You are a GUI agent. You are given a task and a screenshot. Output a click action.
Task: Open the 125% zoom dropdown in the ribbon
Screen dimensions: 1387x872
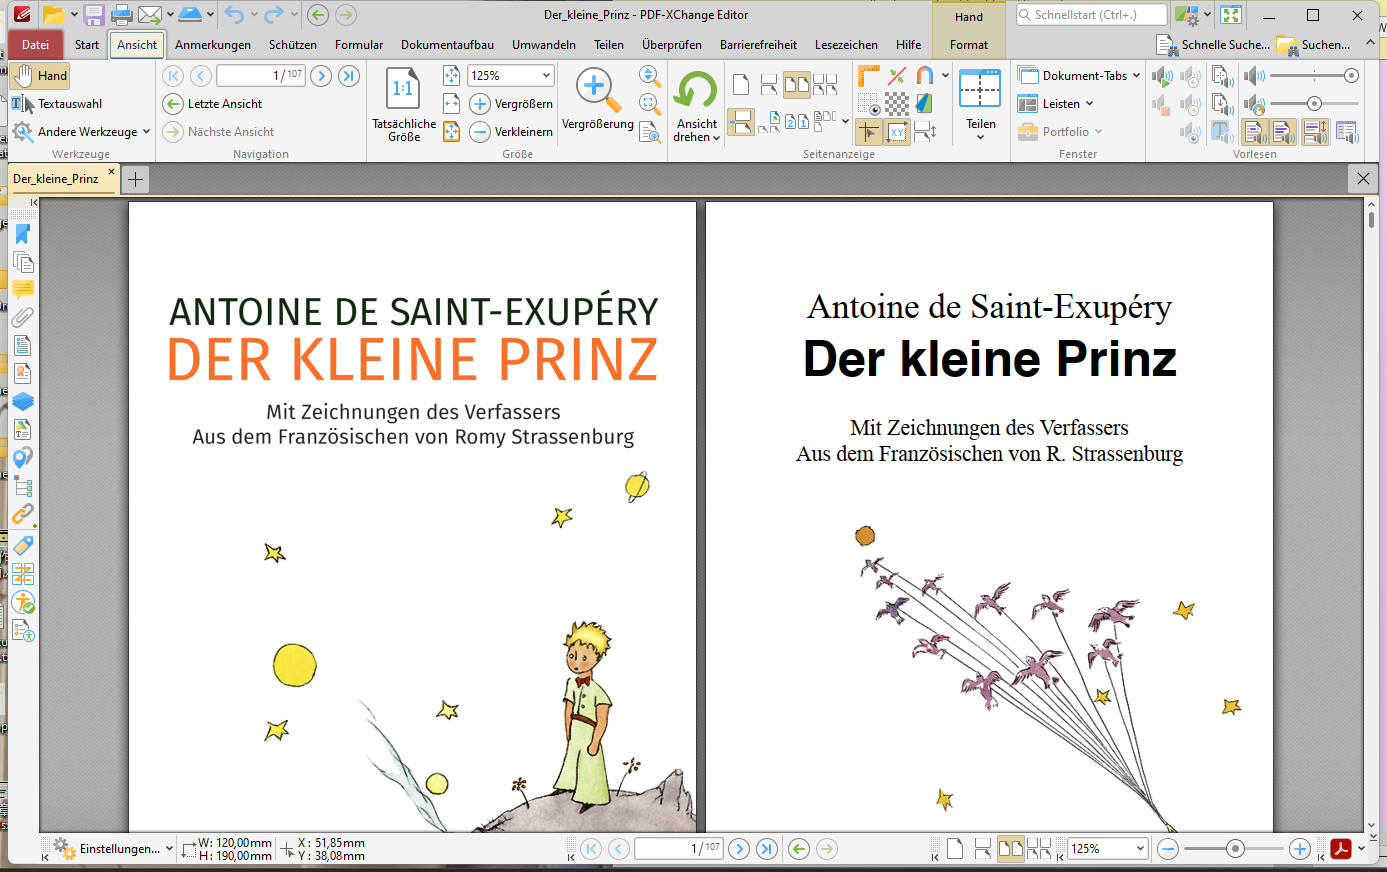(x=546, y=76)
